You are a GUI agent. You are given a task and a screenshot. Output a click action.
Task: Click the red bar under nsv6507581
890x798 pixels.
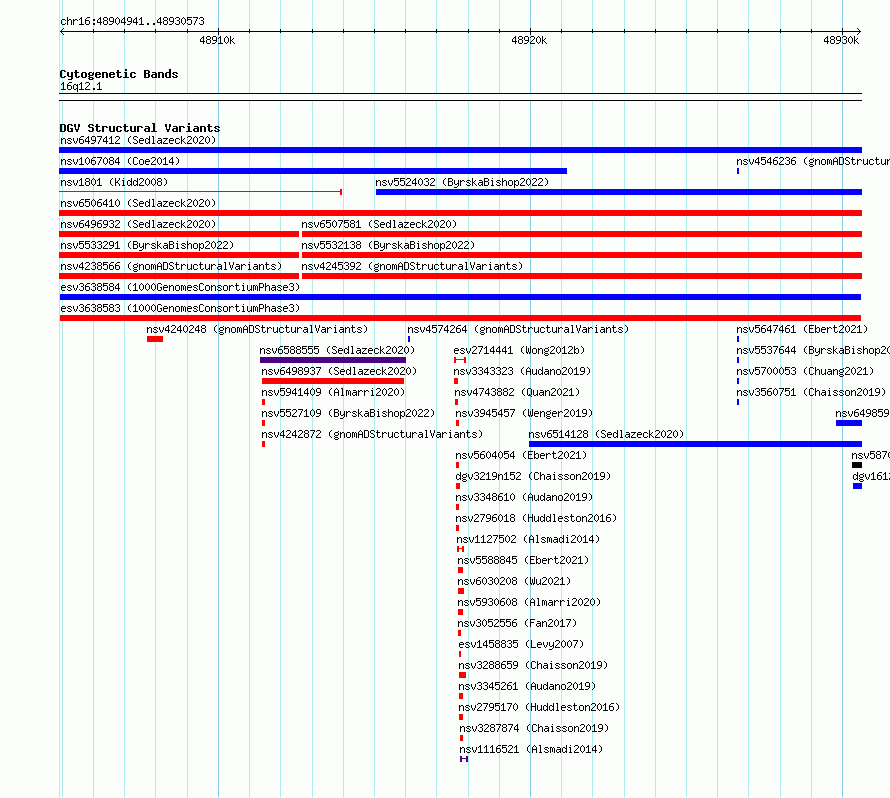click(x=582, y=234)
